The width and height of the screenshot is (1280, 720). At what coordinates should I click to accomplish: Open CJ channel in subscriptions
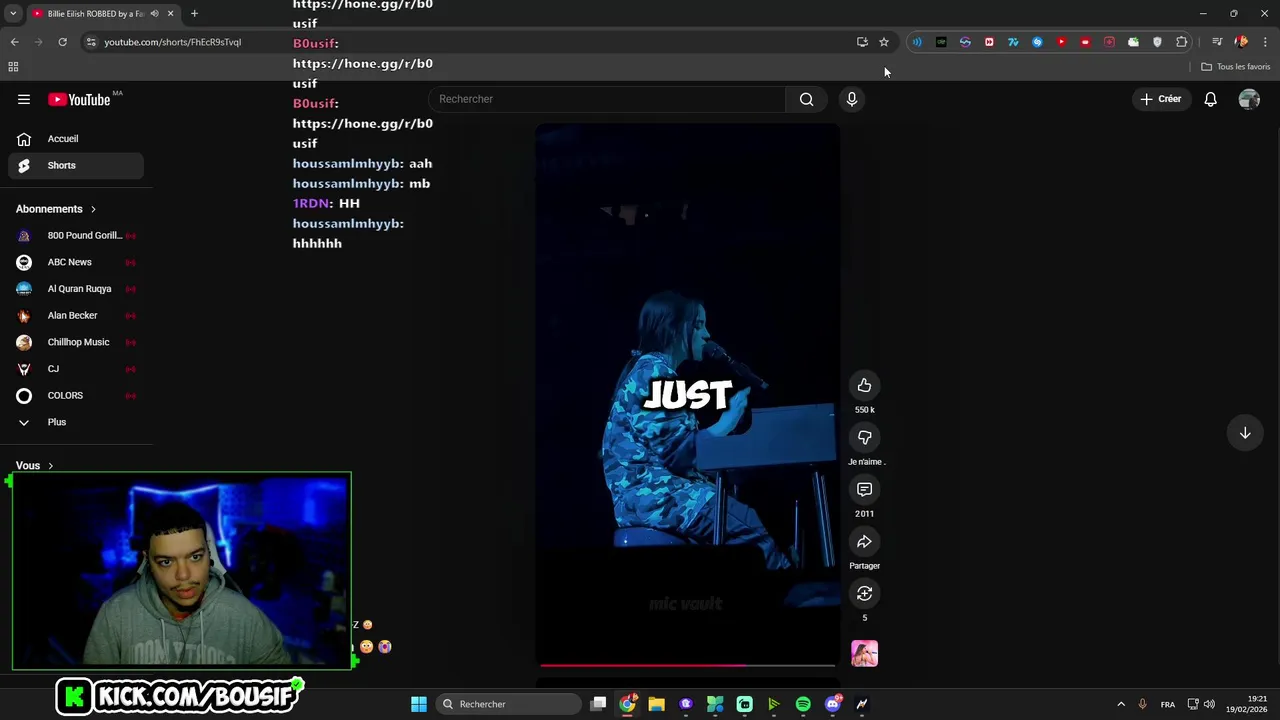(x=76, y=369)
